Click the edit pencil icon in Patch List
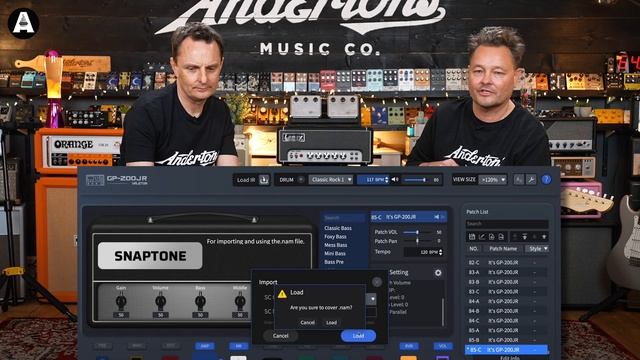This screenshot has height=360, width=640. 482,237
